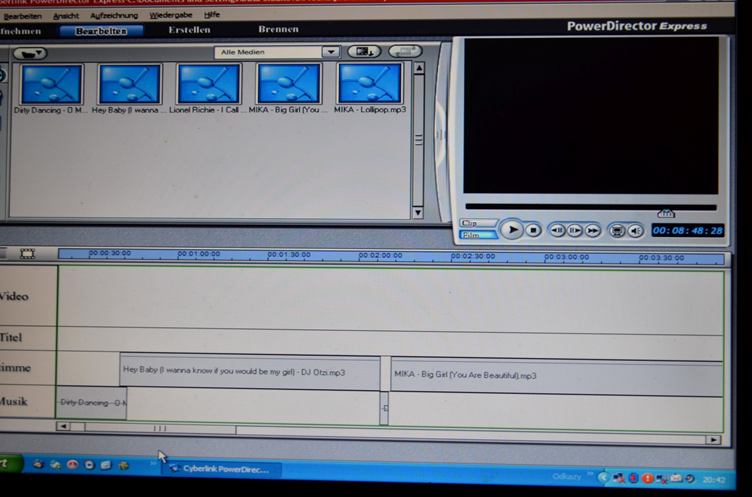Click the Titel track label
This screenshot has height=497, width=752.
tap(12, 338)
